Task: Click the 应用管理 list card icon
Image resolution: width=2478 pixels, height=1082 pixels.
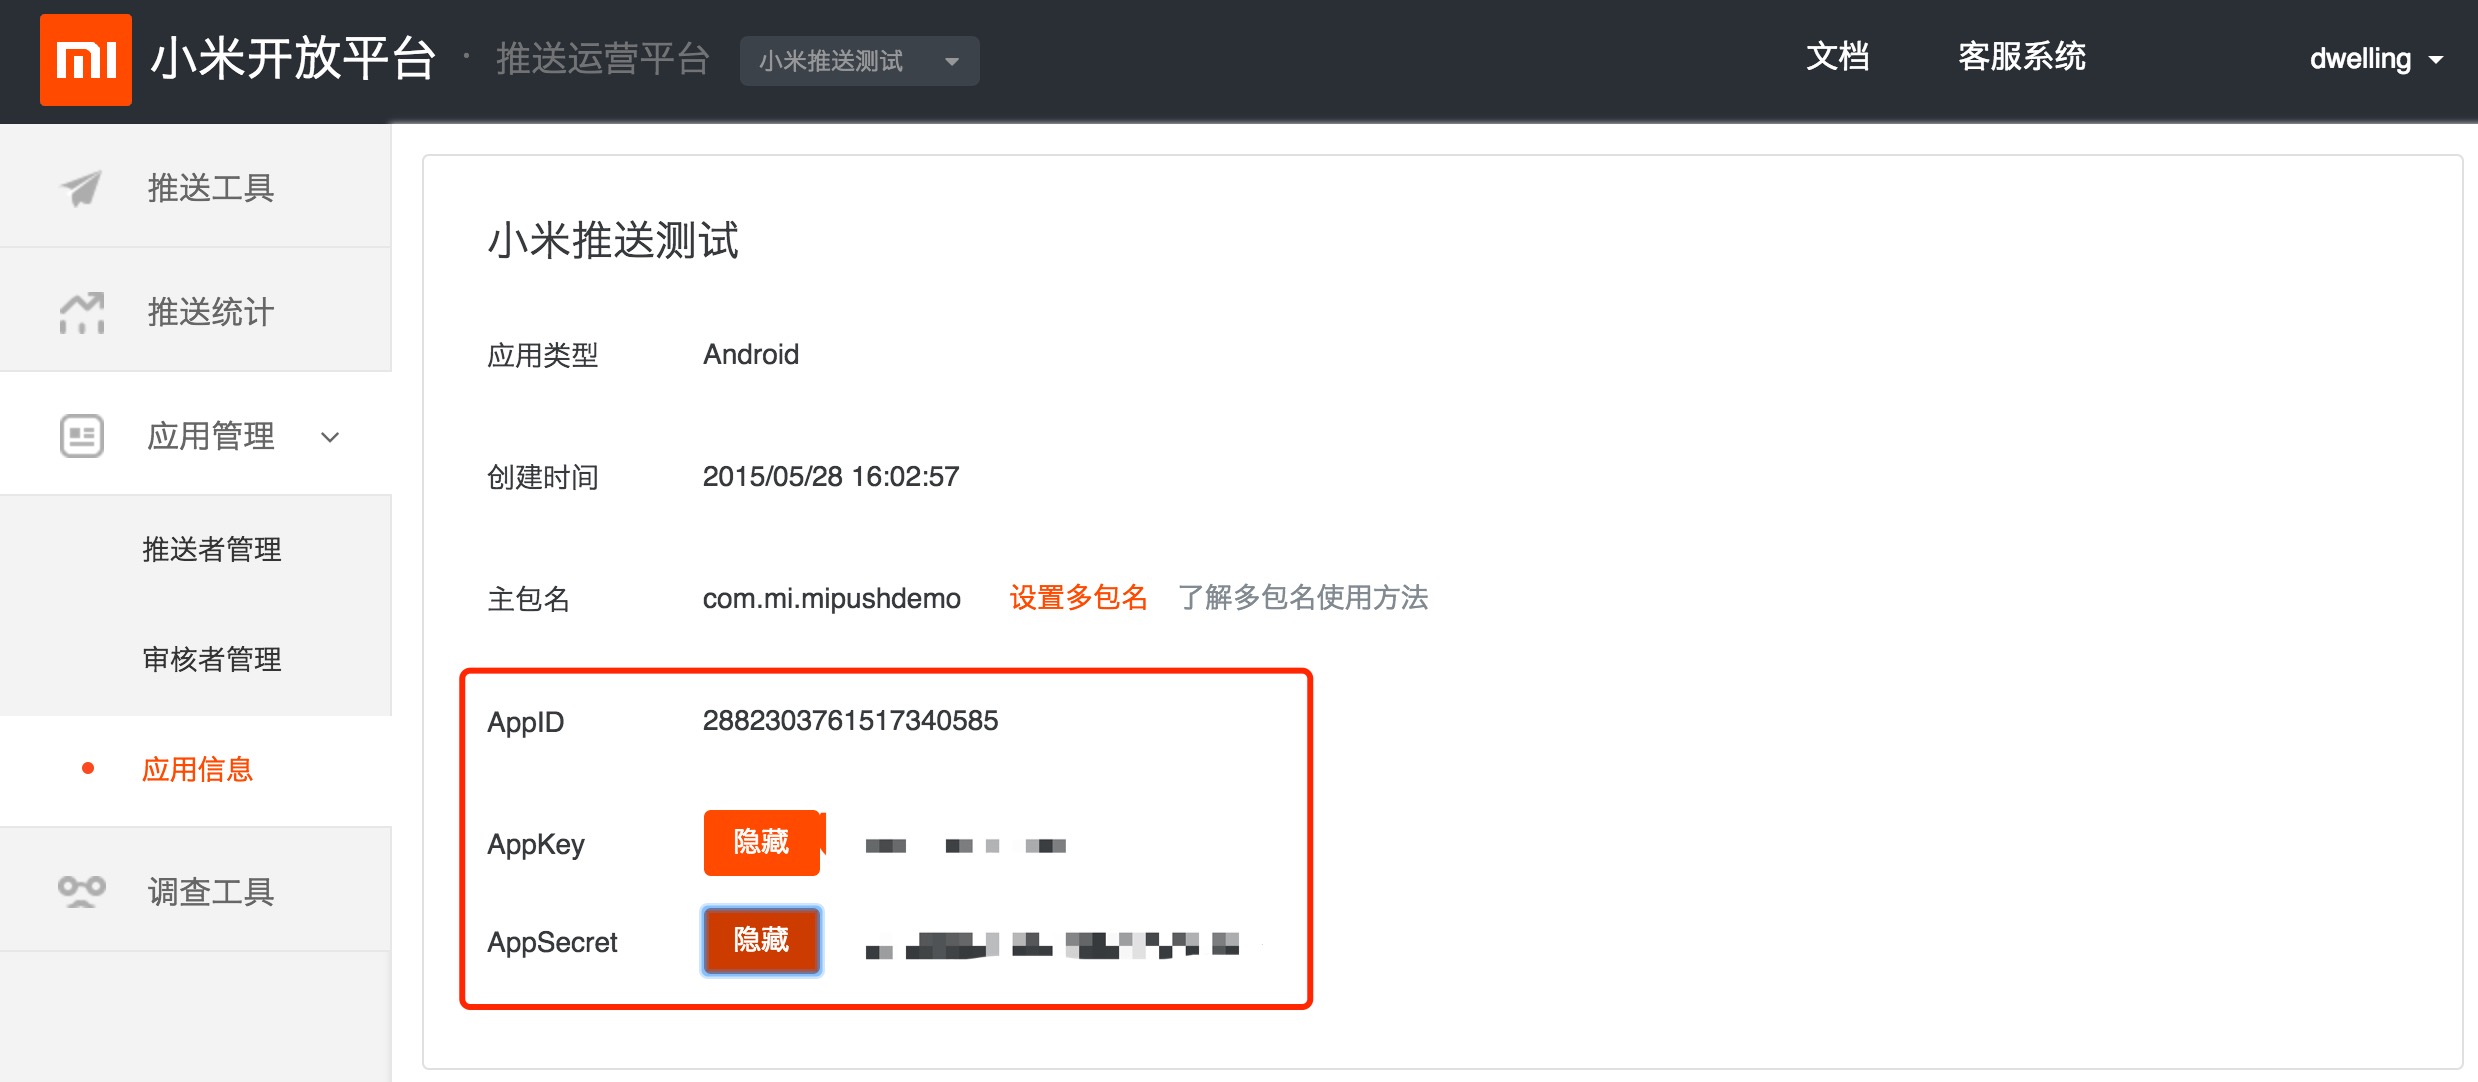Action: [x=82, y=436]
